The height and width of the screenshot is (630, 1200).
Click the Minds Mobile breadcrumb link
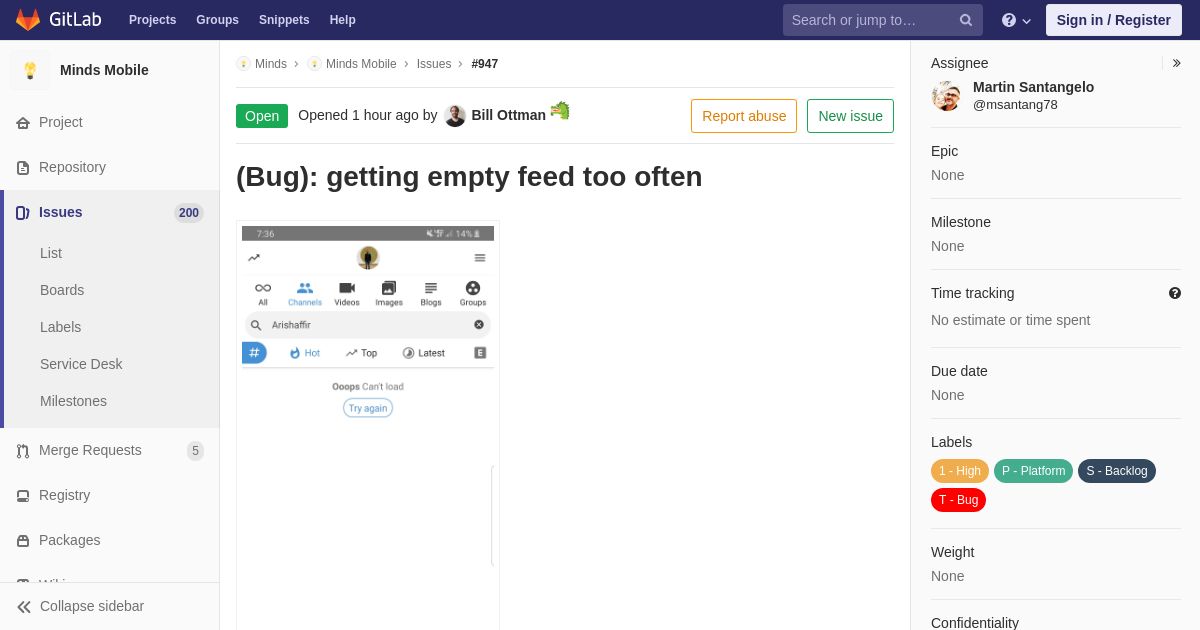coord(361,64)
